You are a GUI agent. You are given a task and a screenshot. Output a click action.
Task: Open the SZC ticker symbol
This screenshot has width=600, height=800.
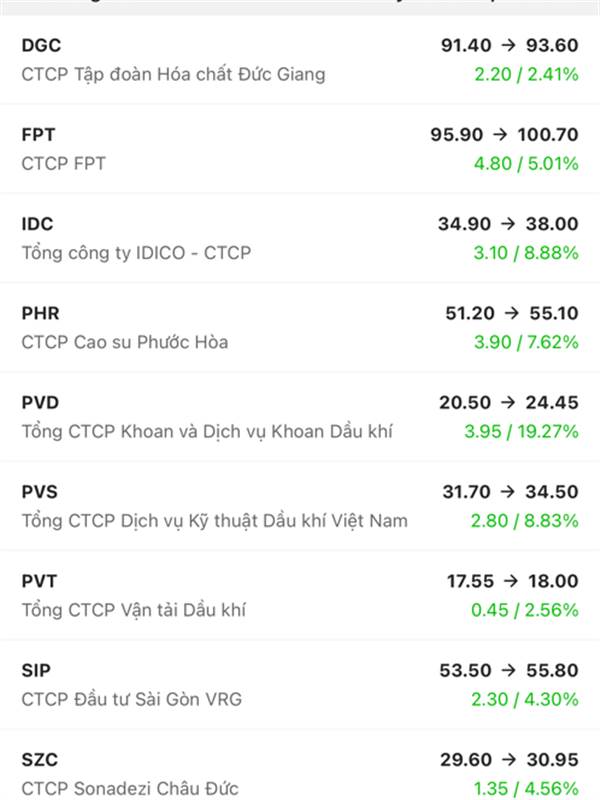click(x=39, y=760)
